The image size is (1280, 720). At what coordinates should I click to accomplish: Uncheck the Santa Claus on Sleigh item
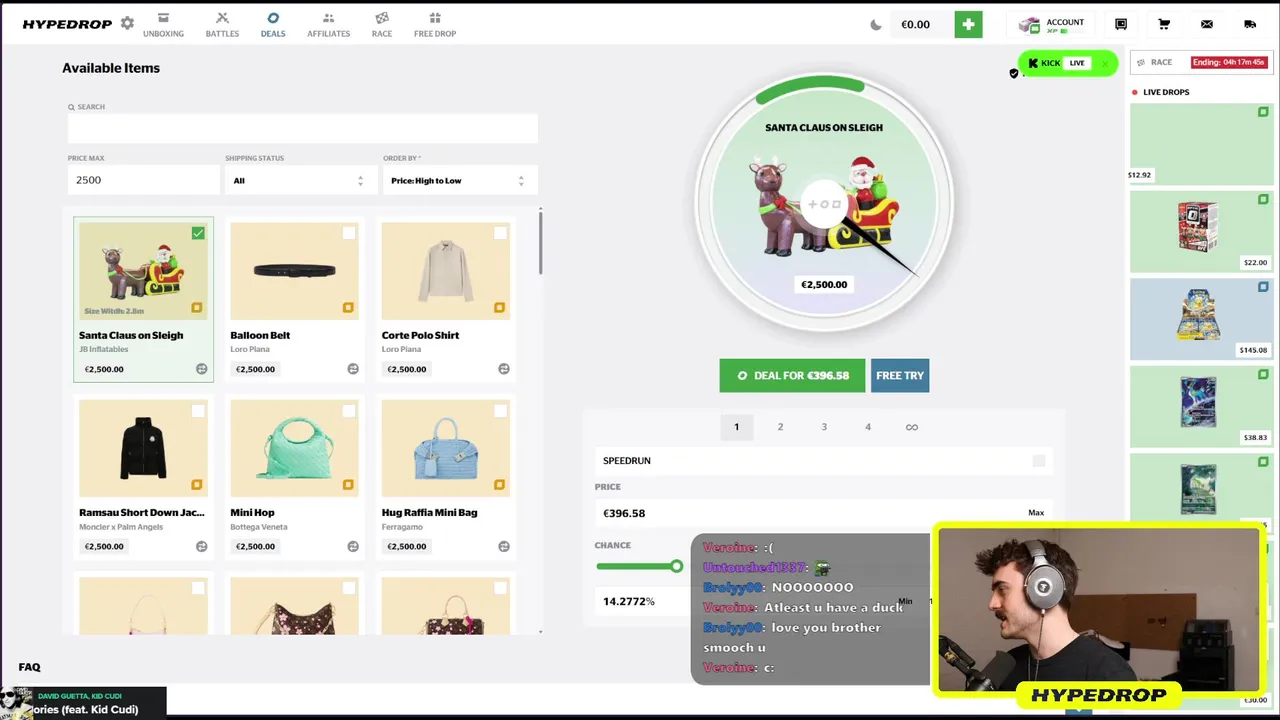coord(198,233)
